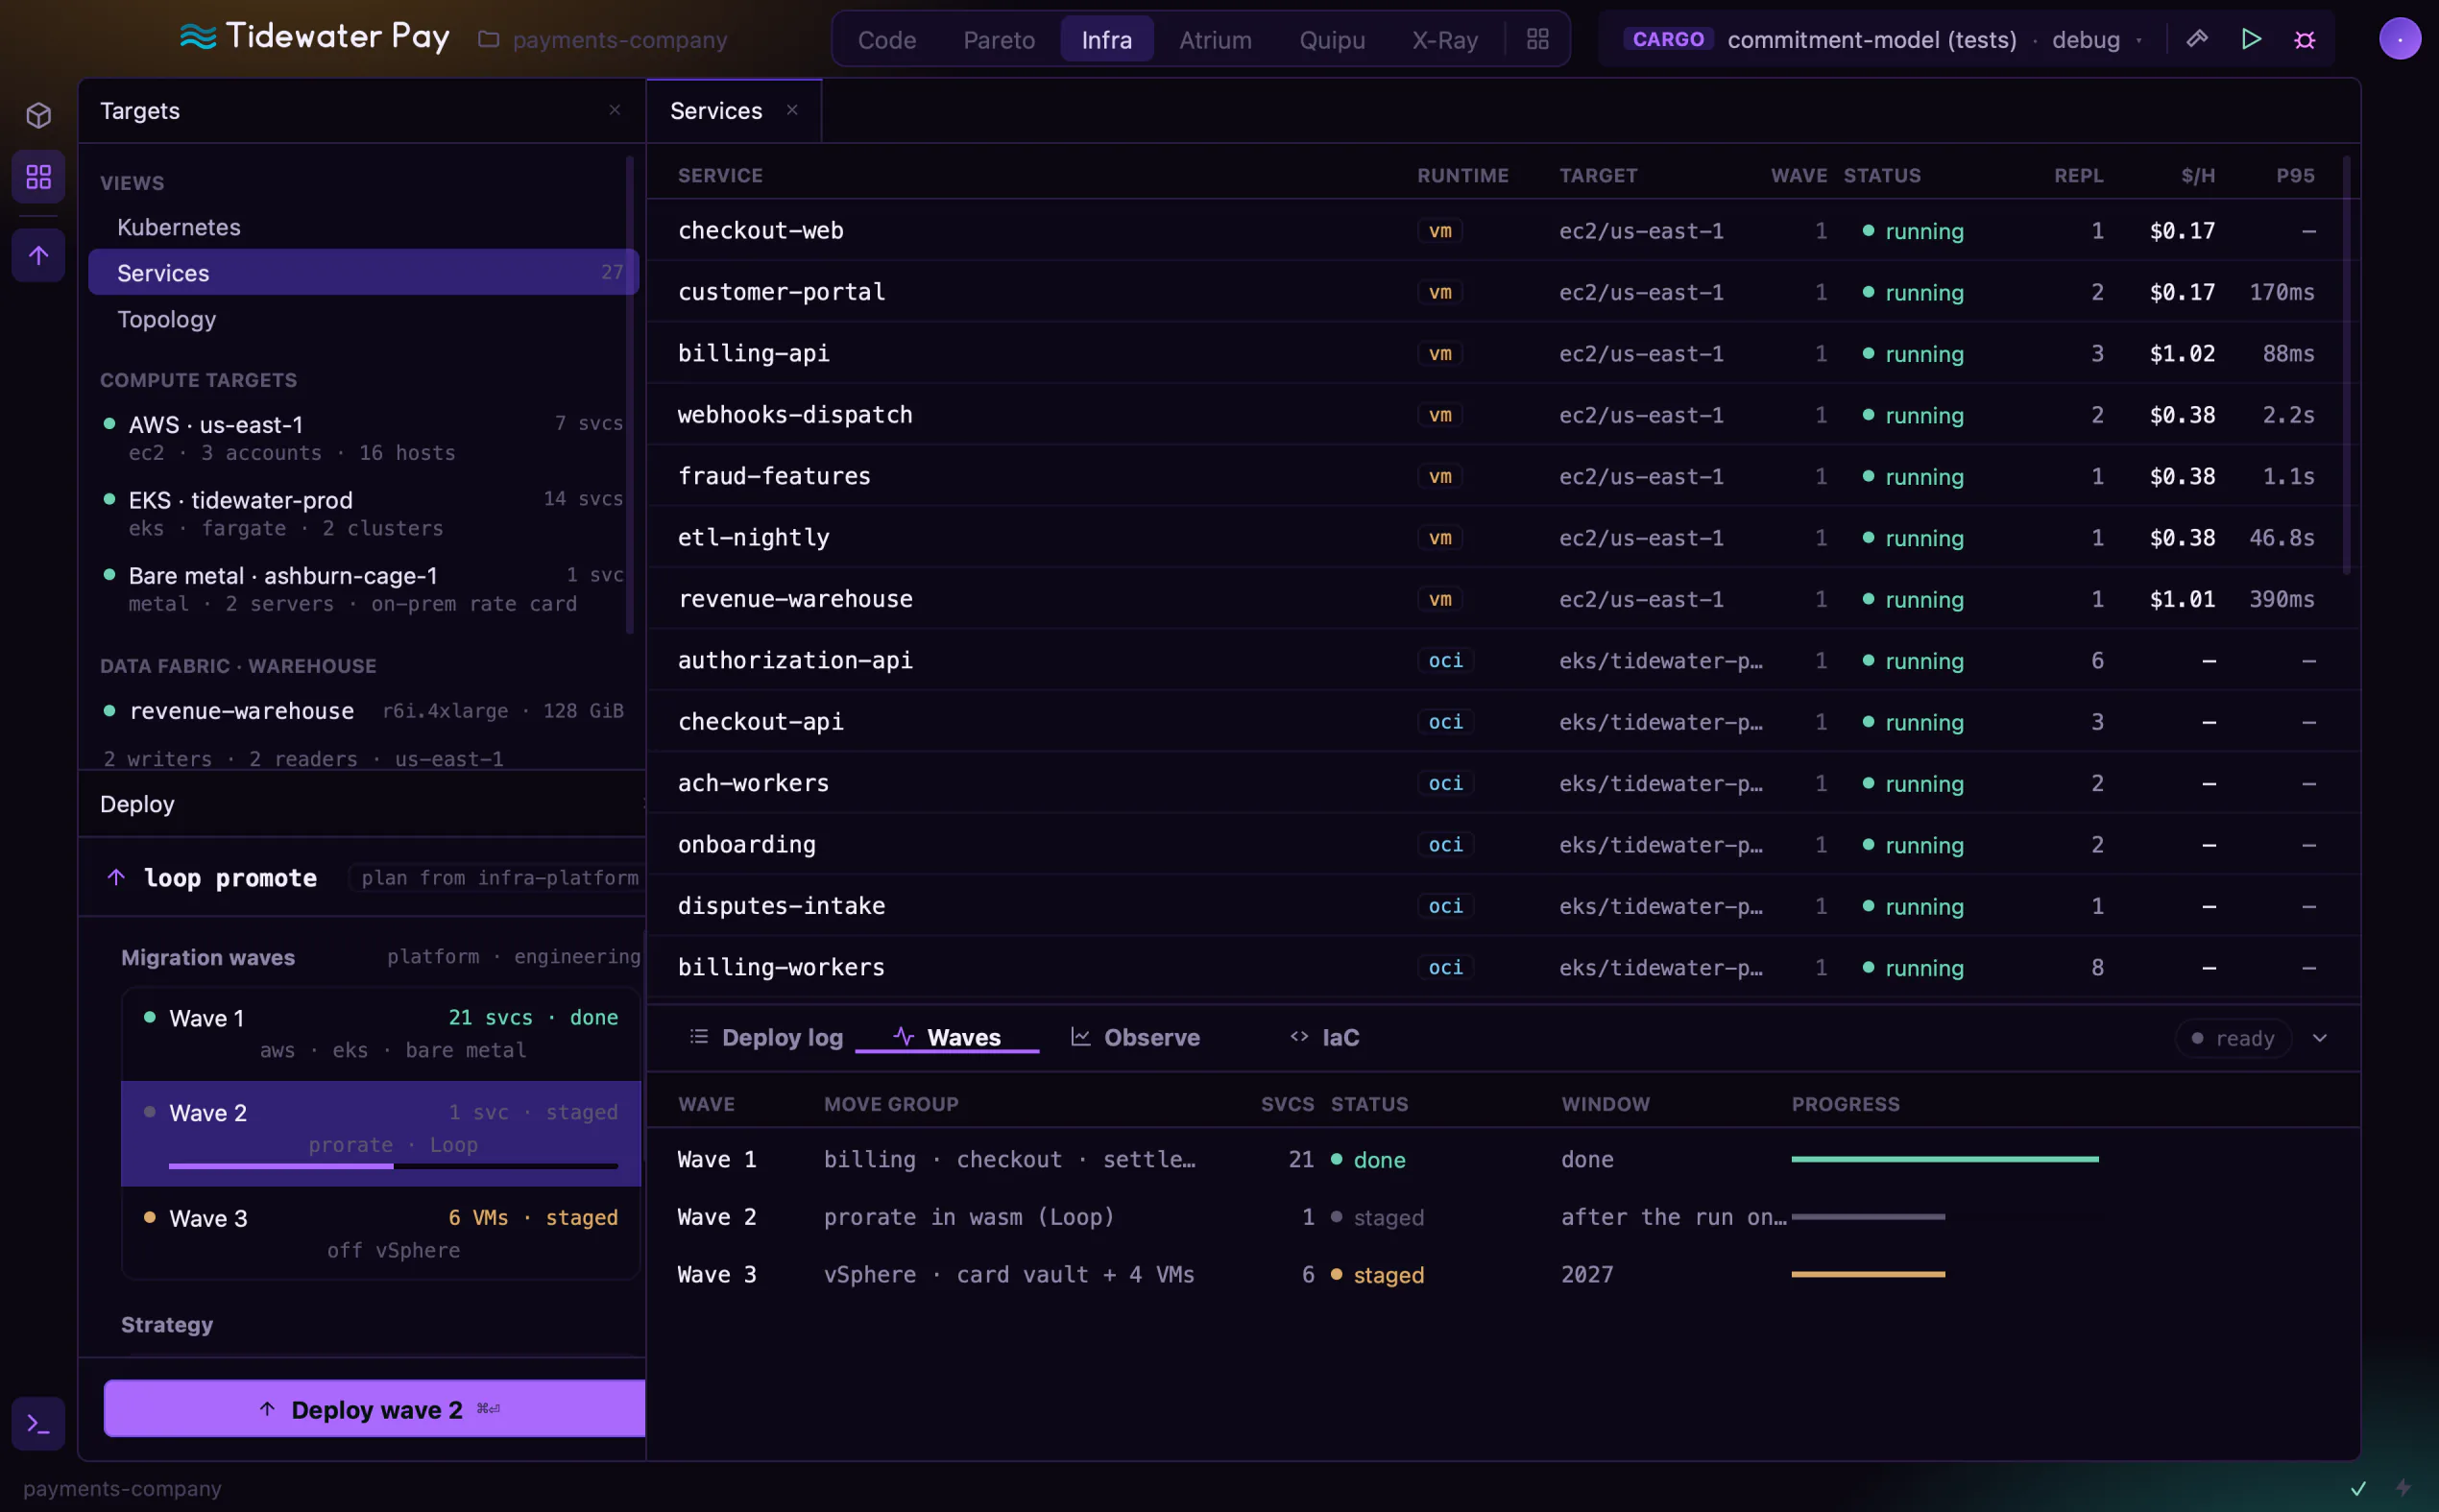2439x1512 pixels.
Task: Open the apps grid icon after X-Ray
Action: tap(1538, 39)
